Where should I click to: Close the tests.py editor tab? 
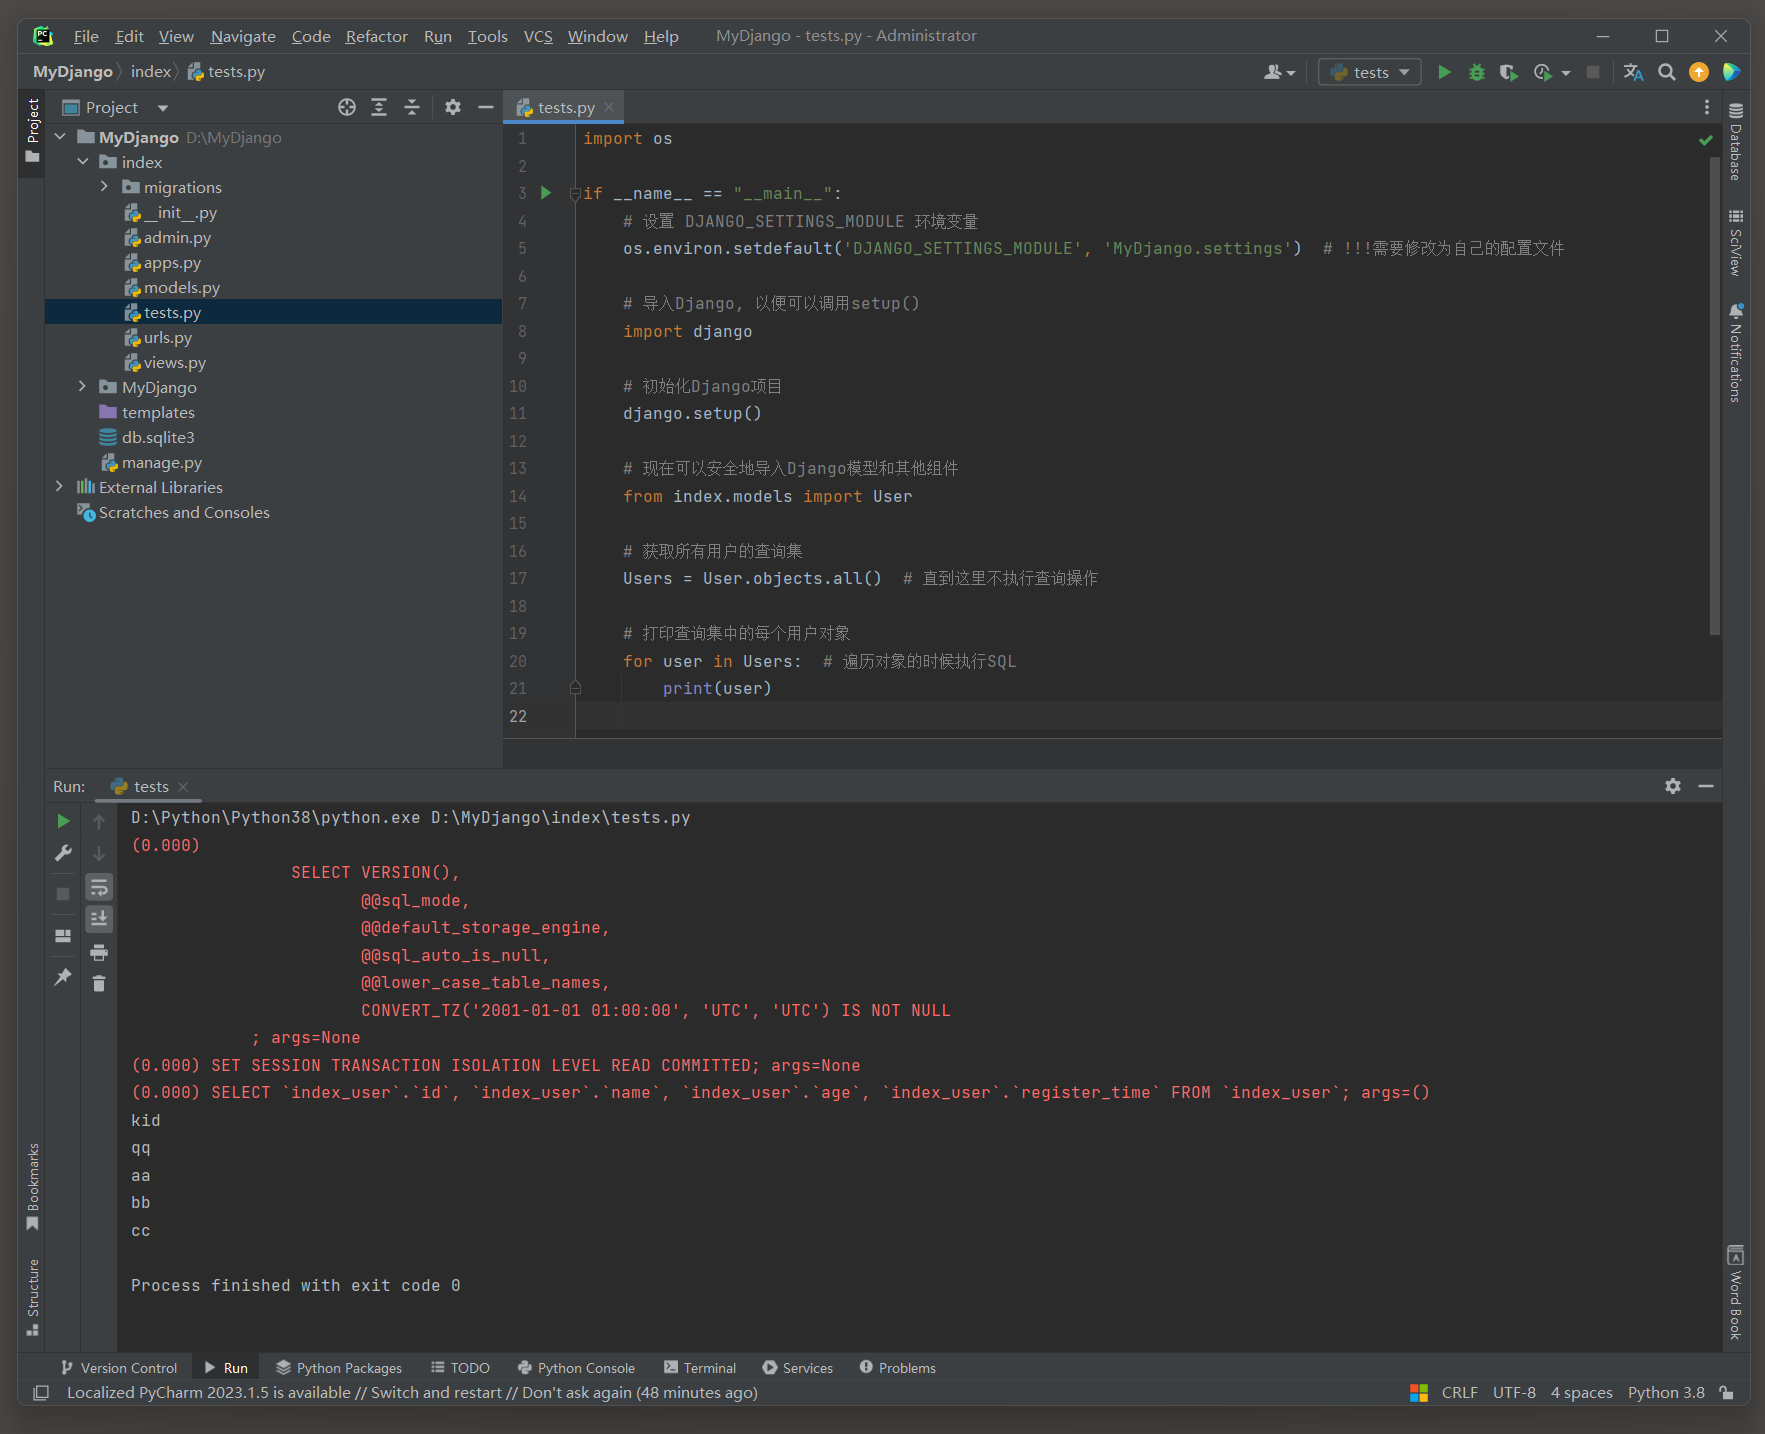(609, 107)
